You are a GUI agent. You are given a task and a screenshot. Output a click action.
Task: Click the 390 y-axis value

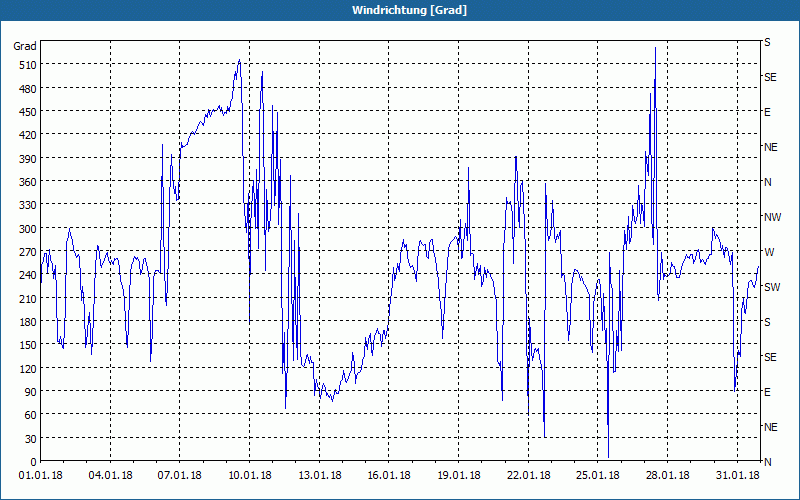click(x=28, y=159)
